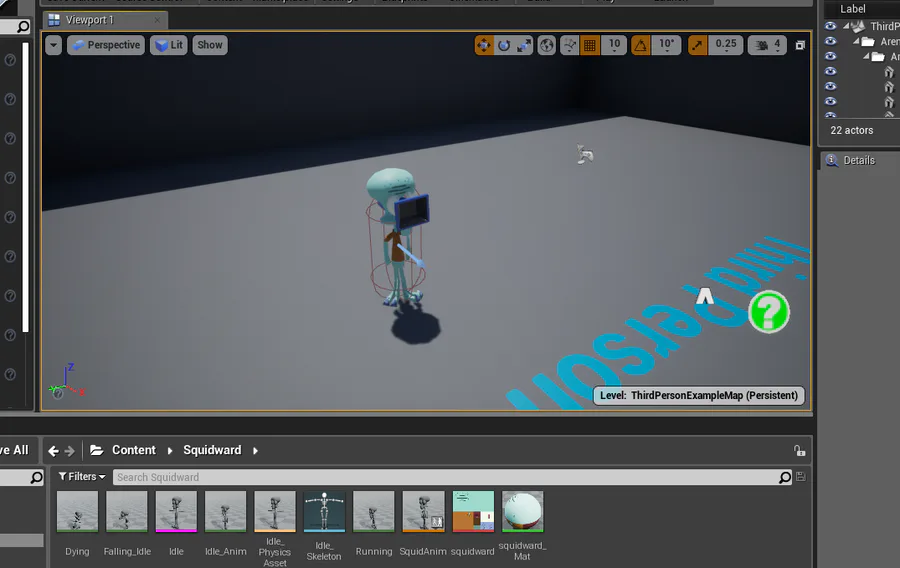Screen dimensions: 900x568
Task: Open the Filters dropdown
Action: pyautogui.click(x=82, y=477)
